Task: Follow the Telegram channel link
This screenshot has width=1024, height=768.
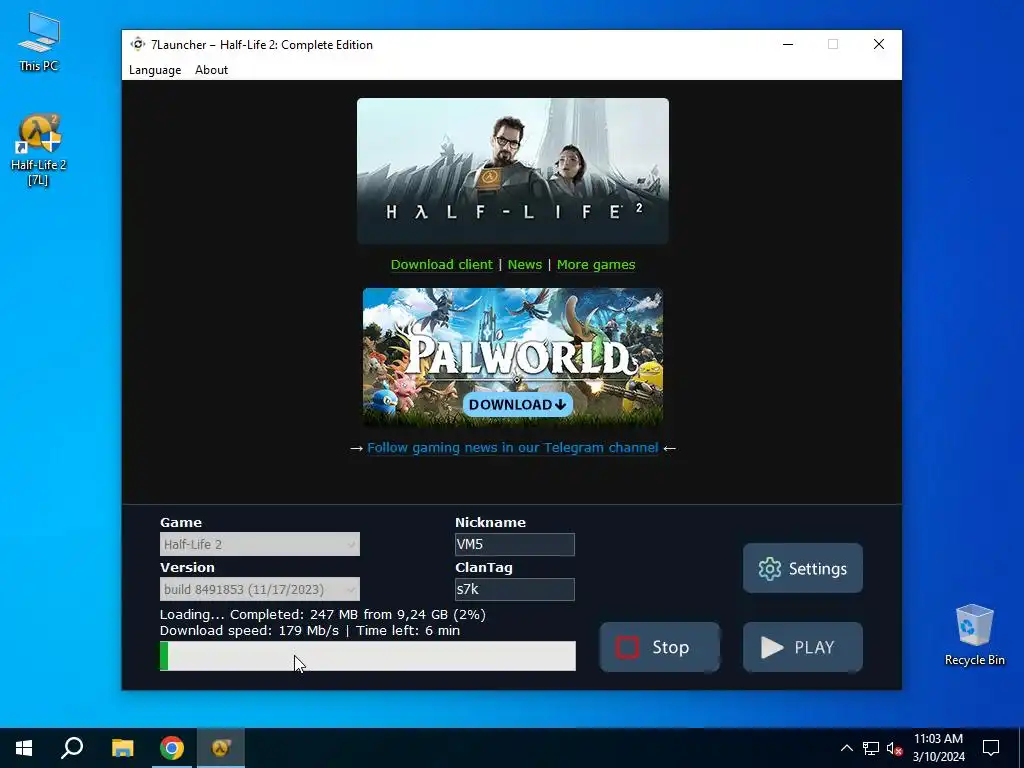Action: pos(513,448)
